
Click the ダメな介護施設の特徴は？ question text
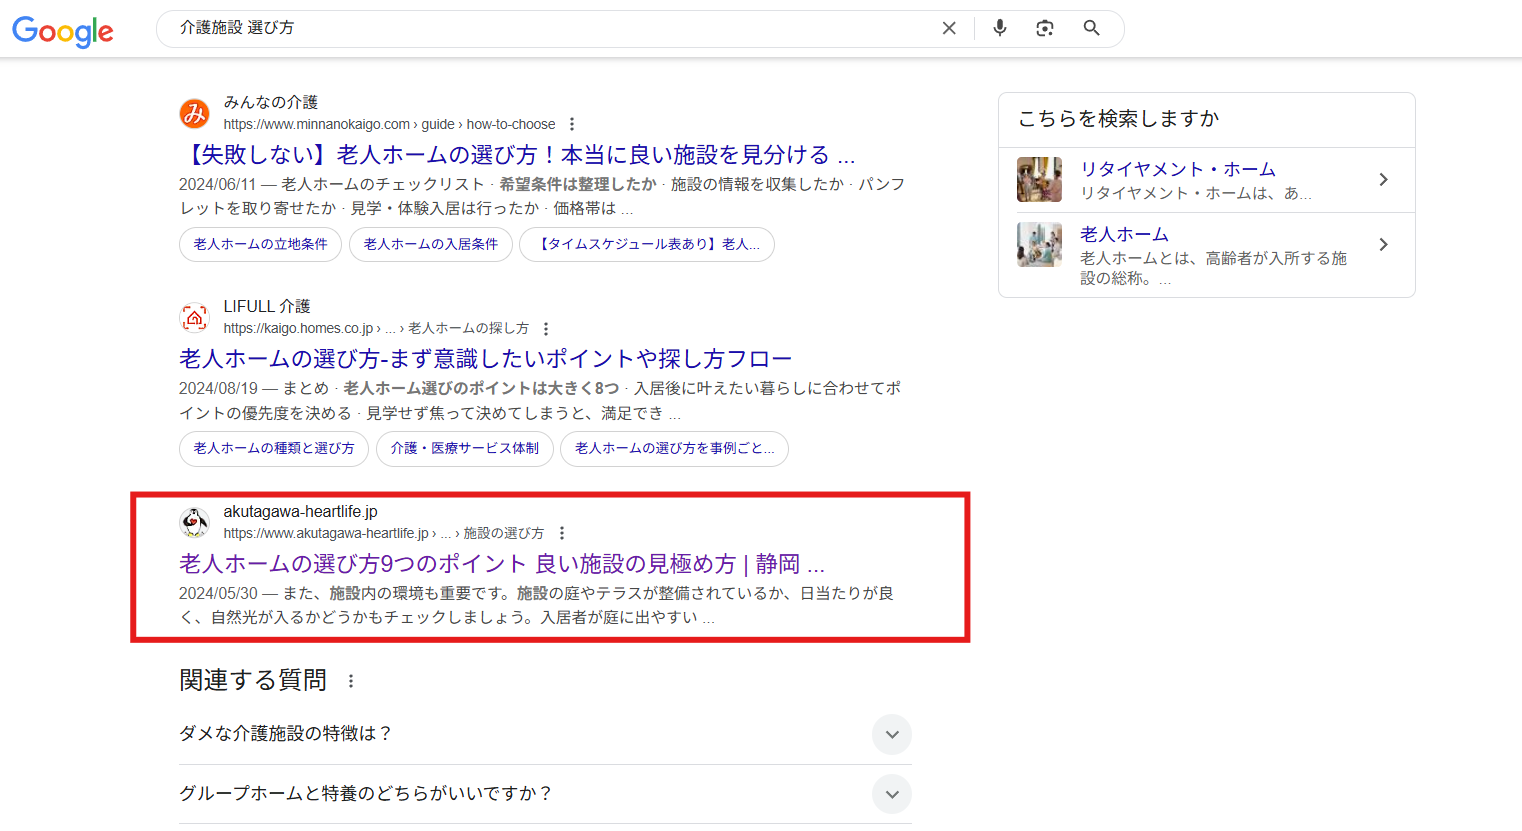[x=285, y=734]
